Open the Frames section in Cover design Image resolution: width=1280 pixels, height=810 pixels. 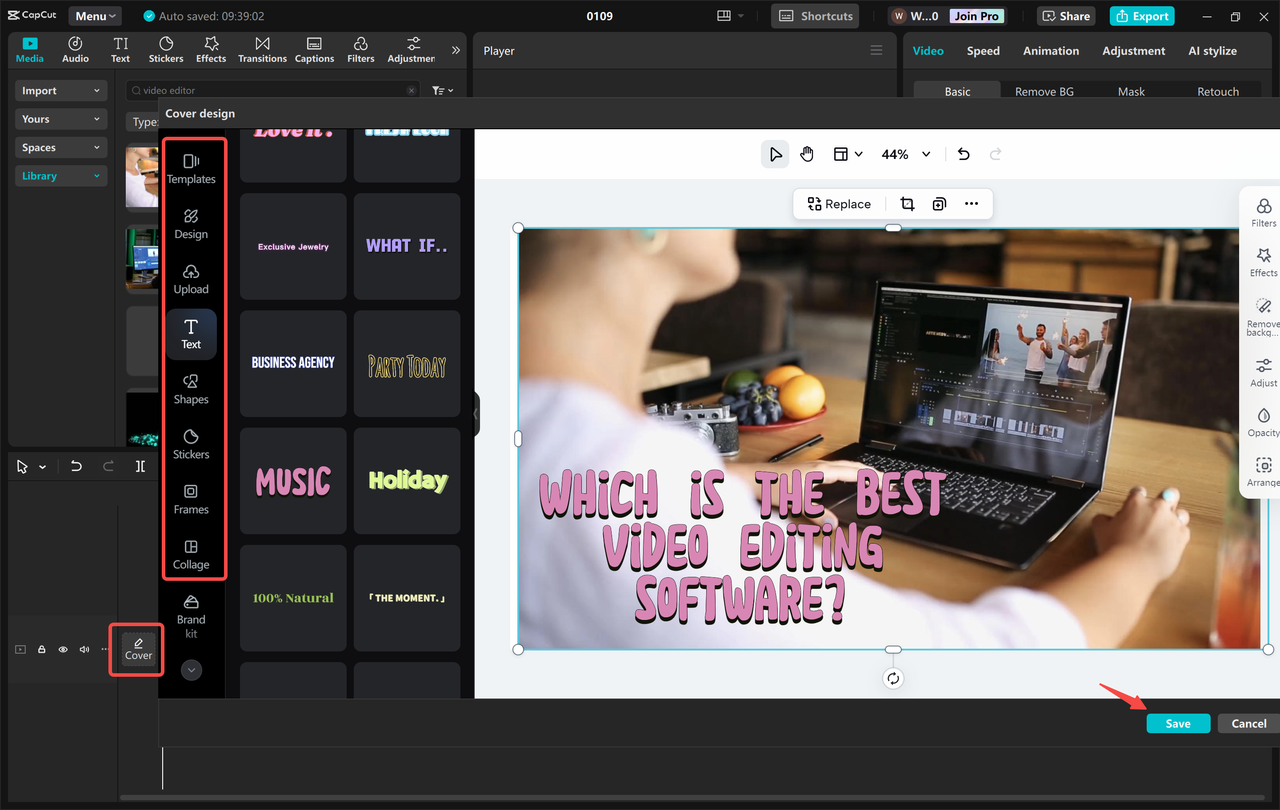tap(191, 499)
